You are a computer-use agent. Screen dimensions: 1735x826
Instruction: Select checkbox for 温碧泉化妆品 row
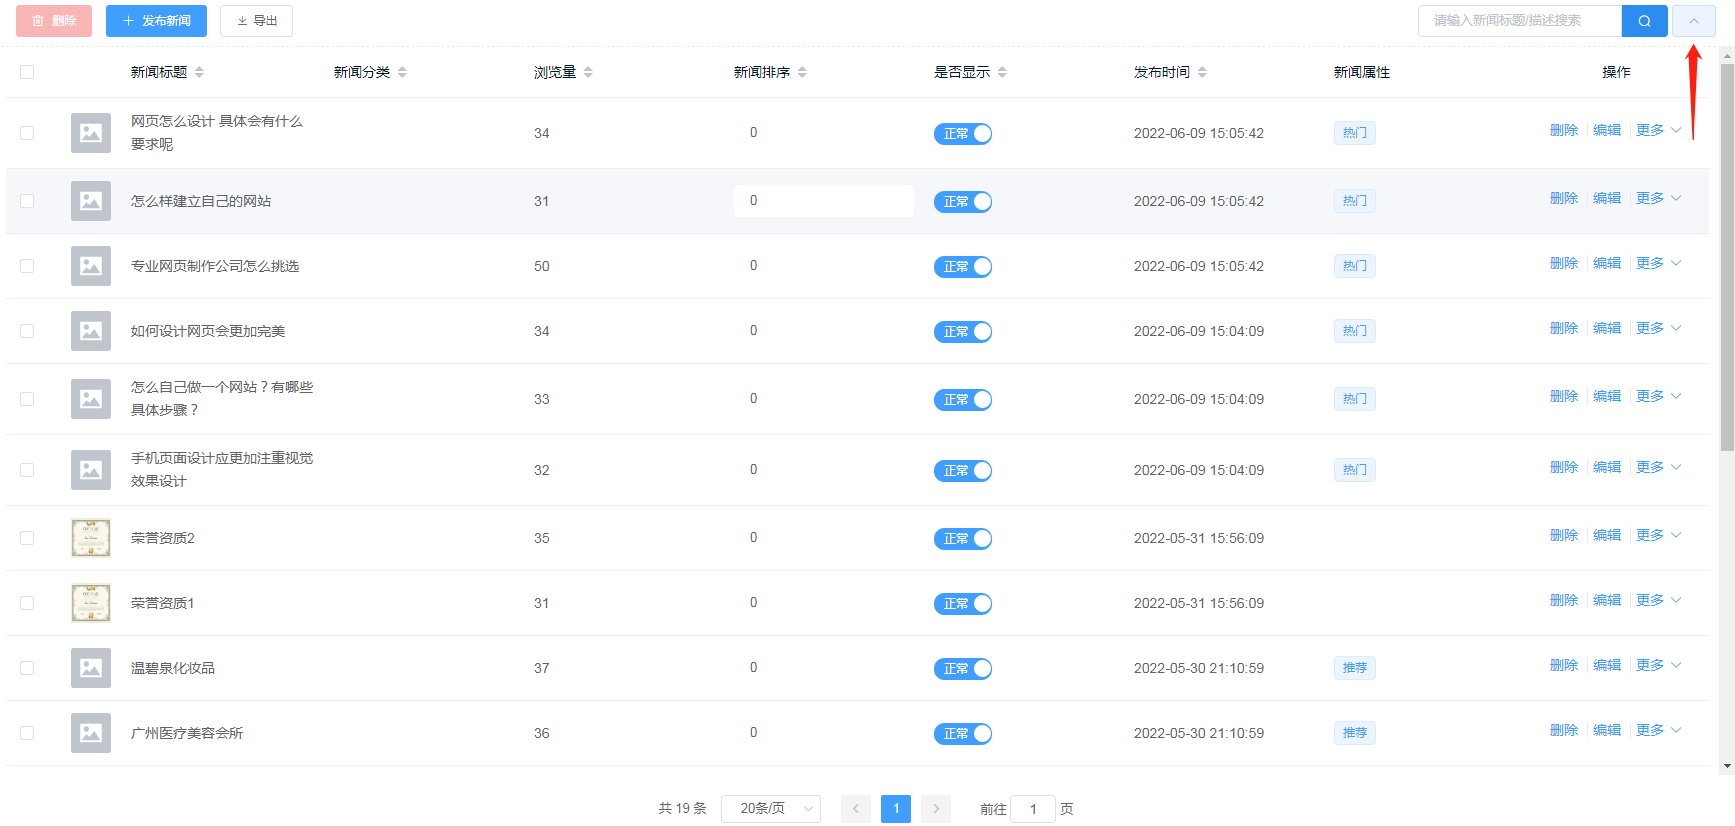coord(27,668)
